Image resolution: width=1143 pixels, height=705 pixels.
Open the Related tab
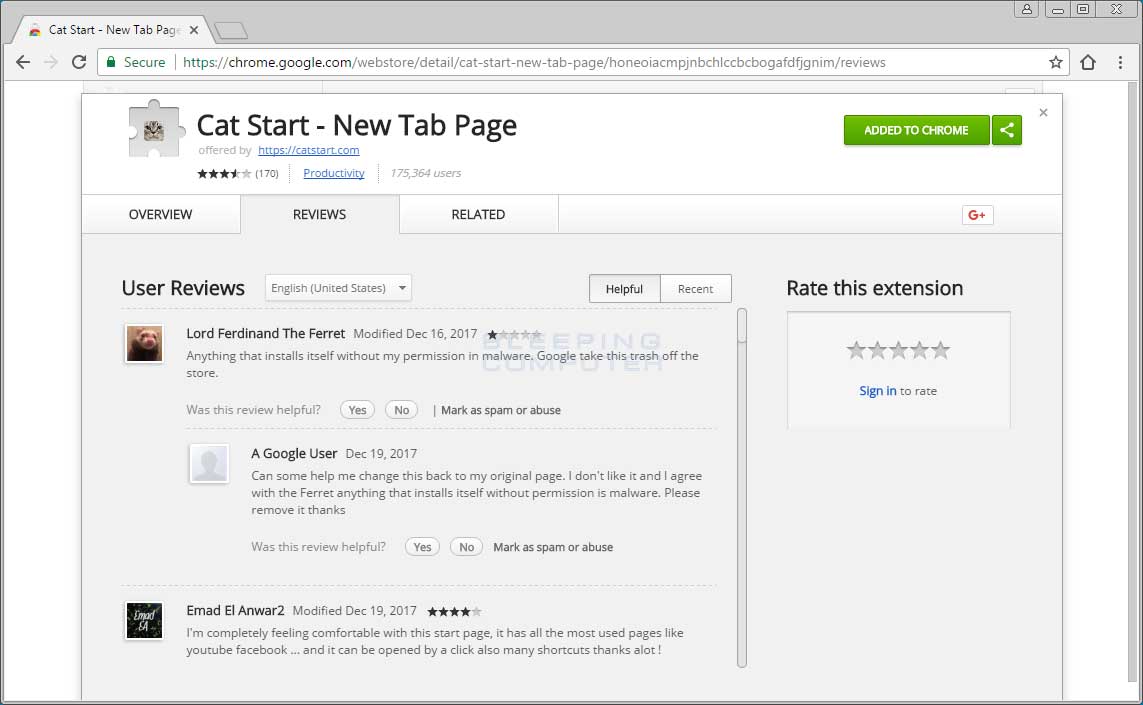click(x=478, y=214)
